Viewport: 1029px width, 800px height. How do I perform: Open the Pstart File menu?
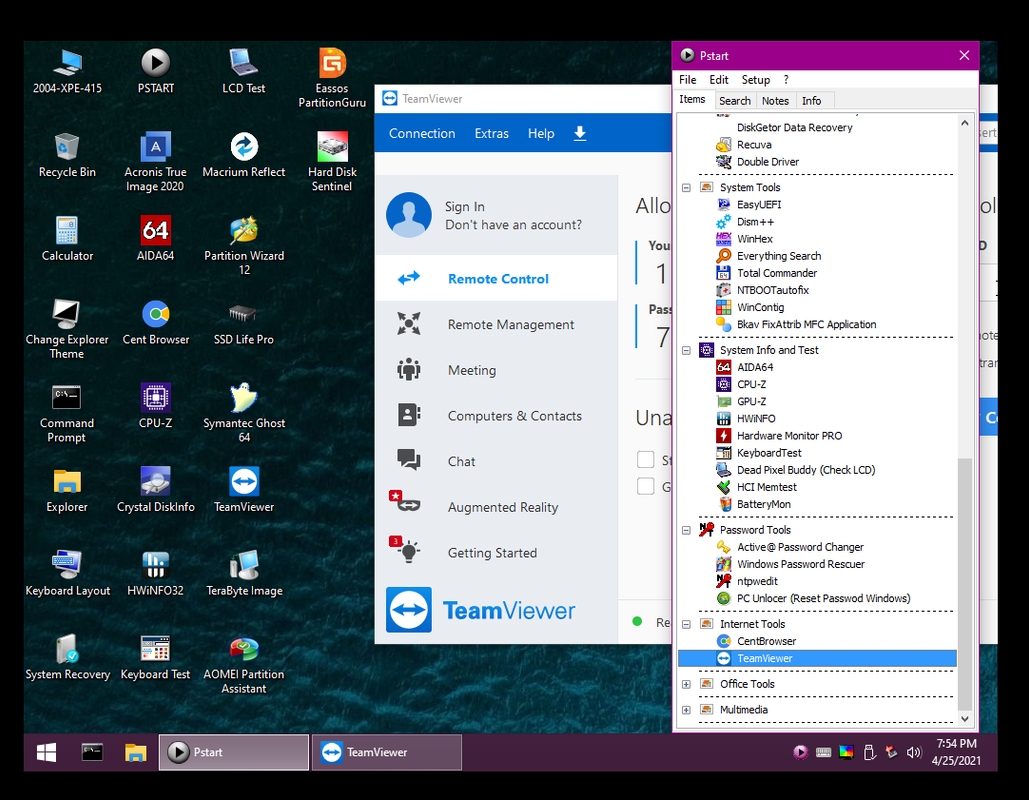tap(688, 79)
